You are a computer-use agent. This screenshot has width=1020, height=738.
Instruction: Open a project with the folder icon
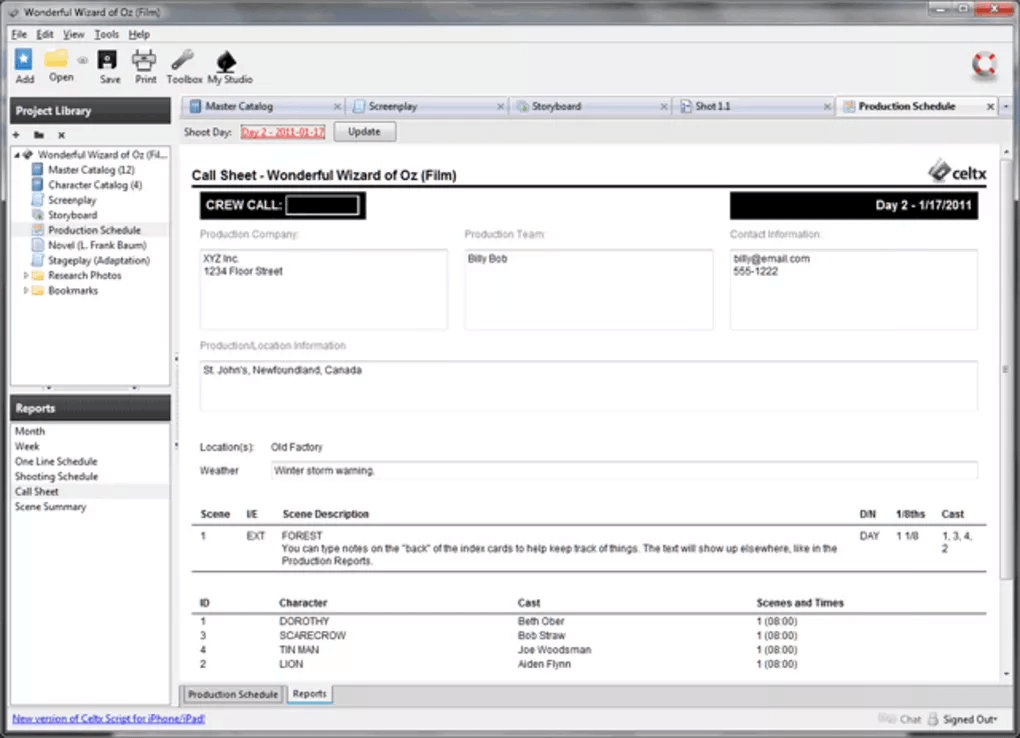click(58, 59)
